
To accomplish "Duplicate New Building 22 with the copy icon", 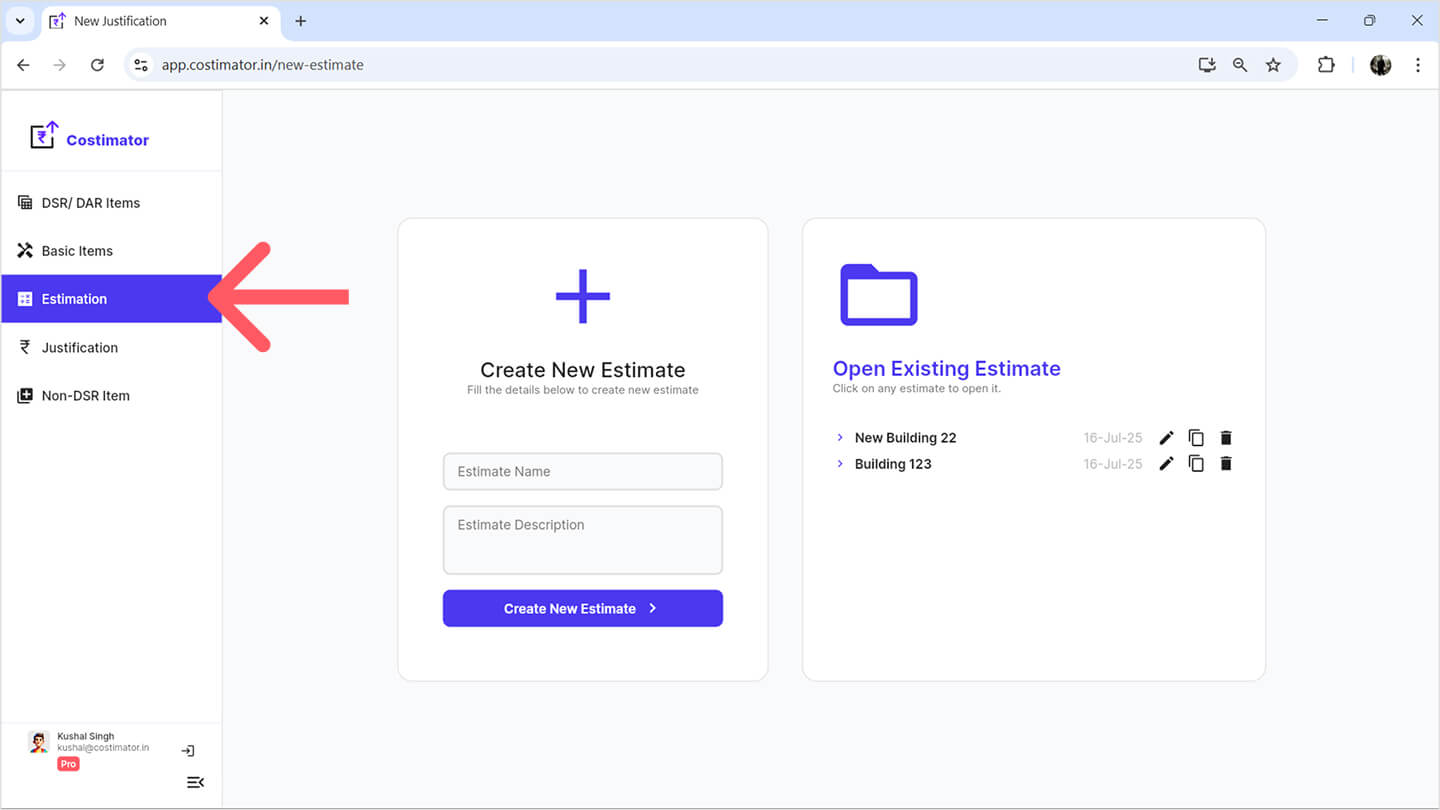I will point(1196,438).
